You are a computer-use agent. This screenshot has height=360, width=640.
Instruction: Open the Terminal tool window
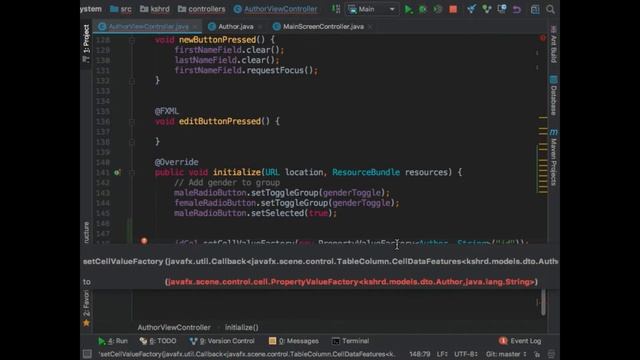(x=351, y=341)
